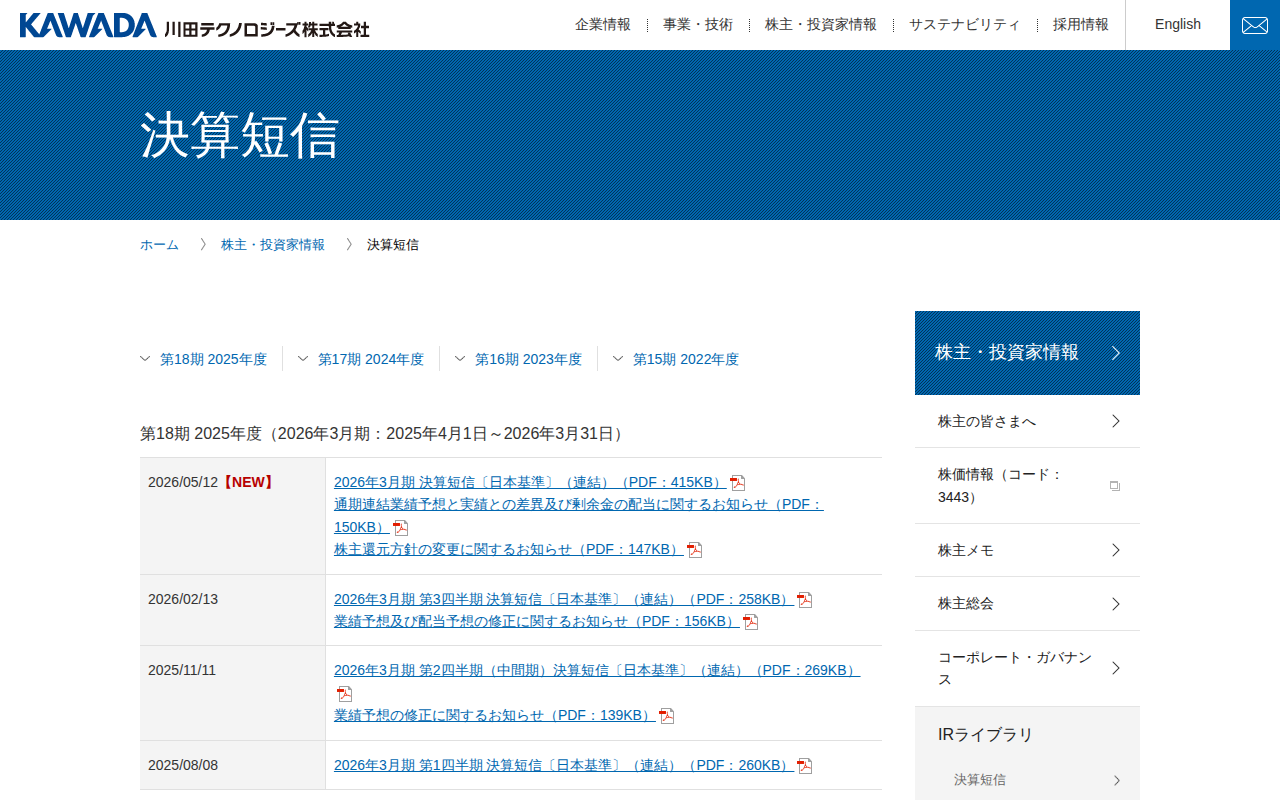Open 企業情報 menu

coord(603,25)
